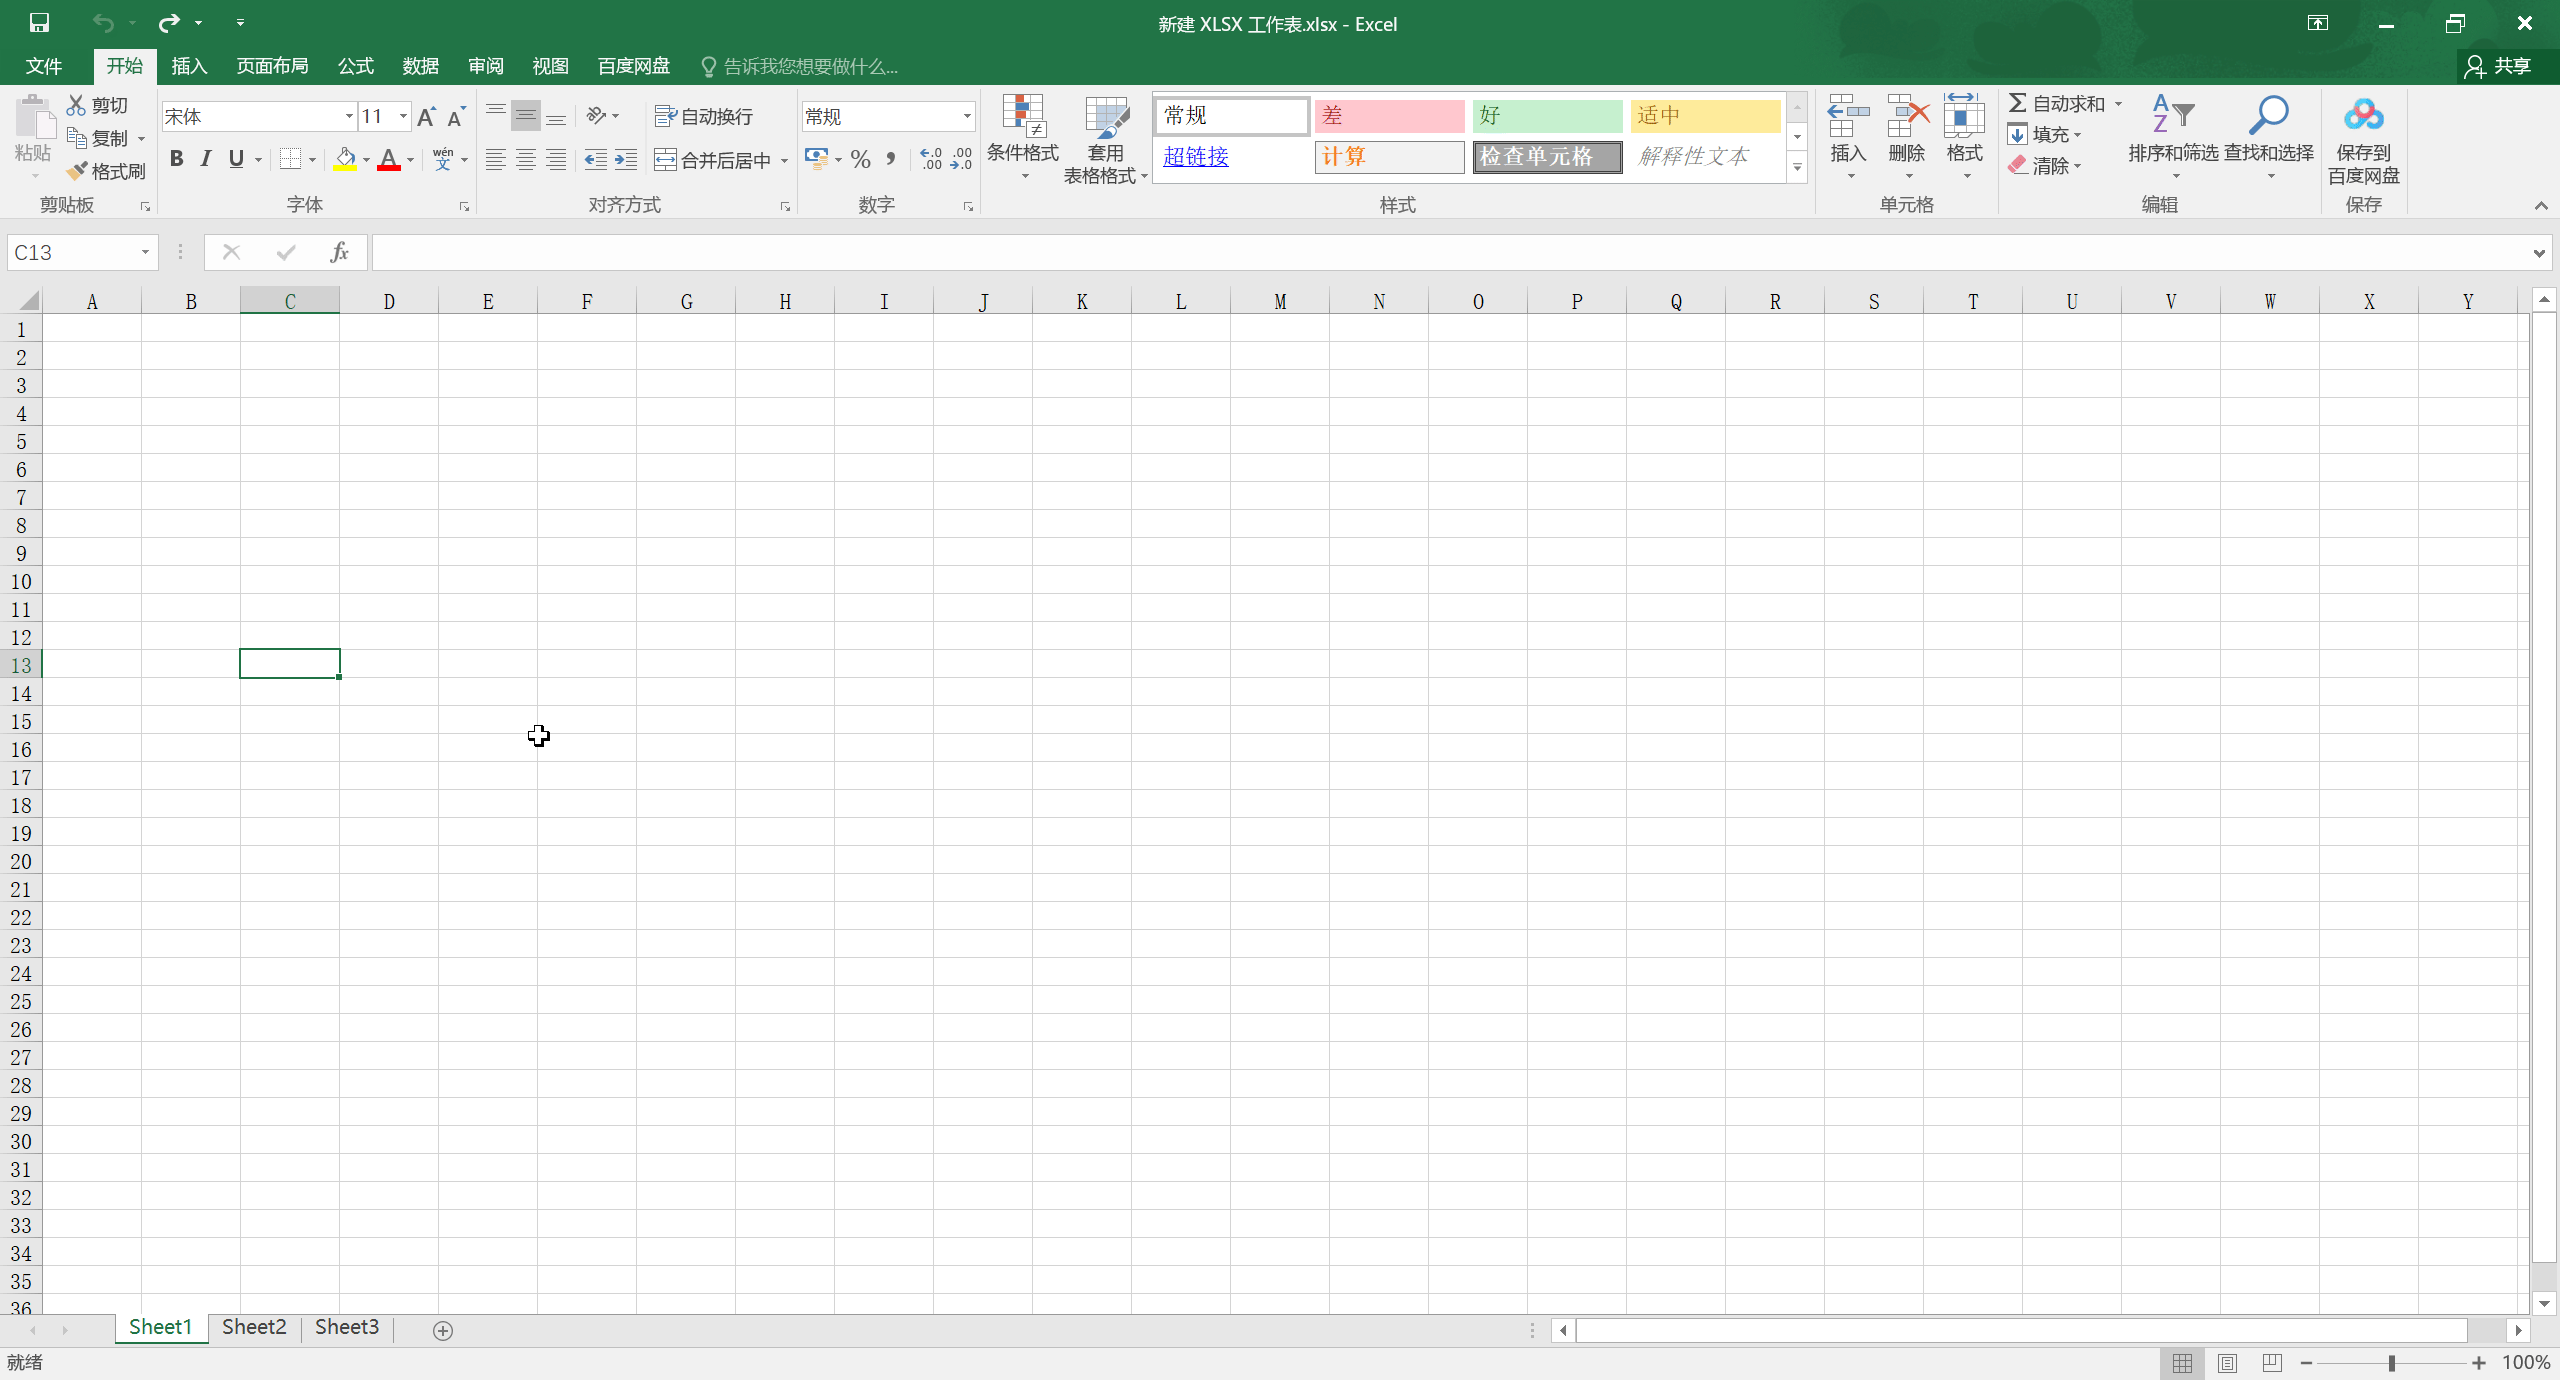The image size is (2560, 1380).
Task: Expand the Merge and Center dropdown arrow
Action: (x=784, y=160)
